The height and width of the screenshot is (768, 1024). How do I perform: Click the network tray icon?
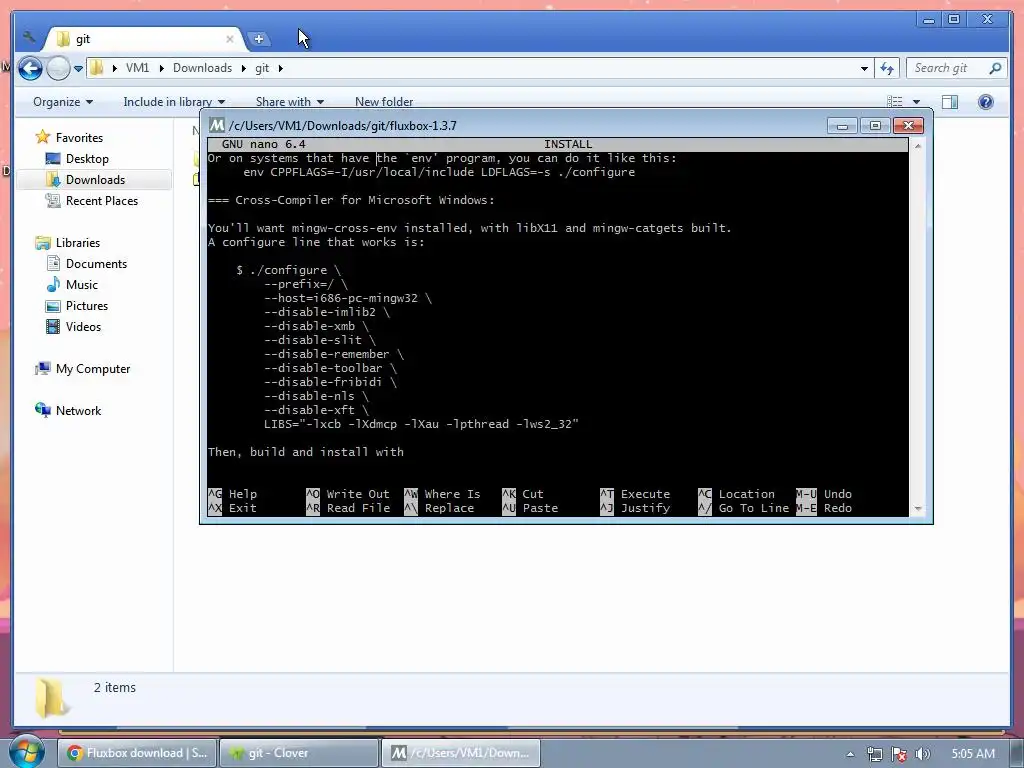pos(874,754)
